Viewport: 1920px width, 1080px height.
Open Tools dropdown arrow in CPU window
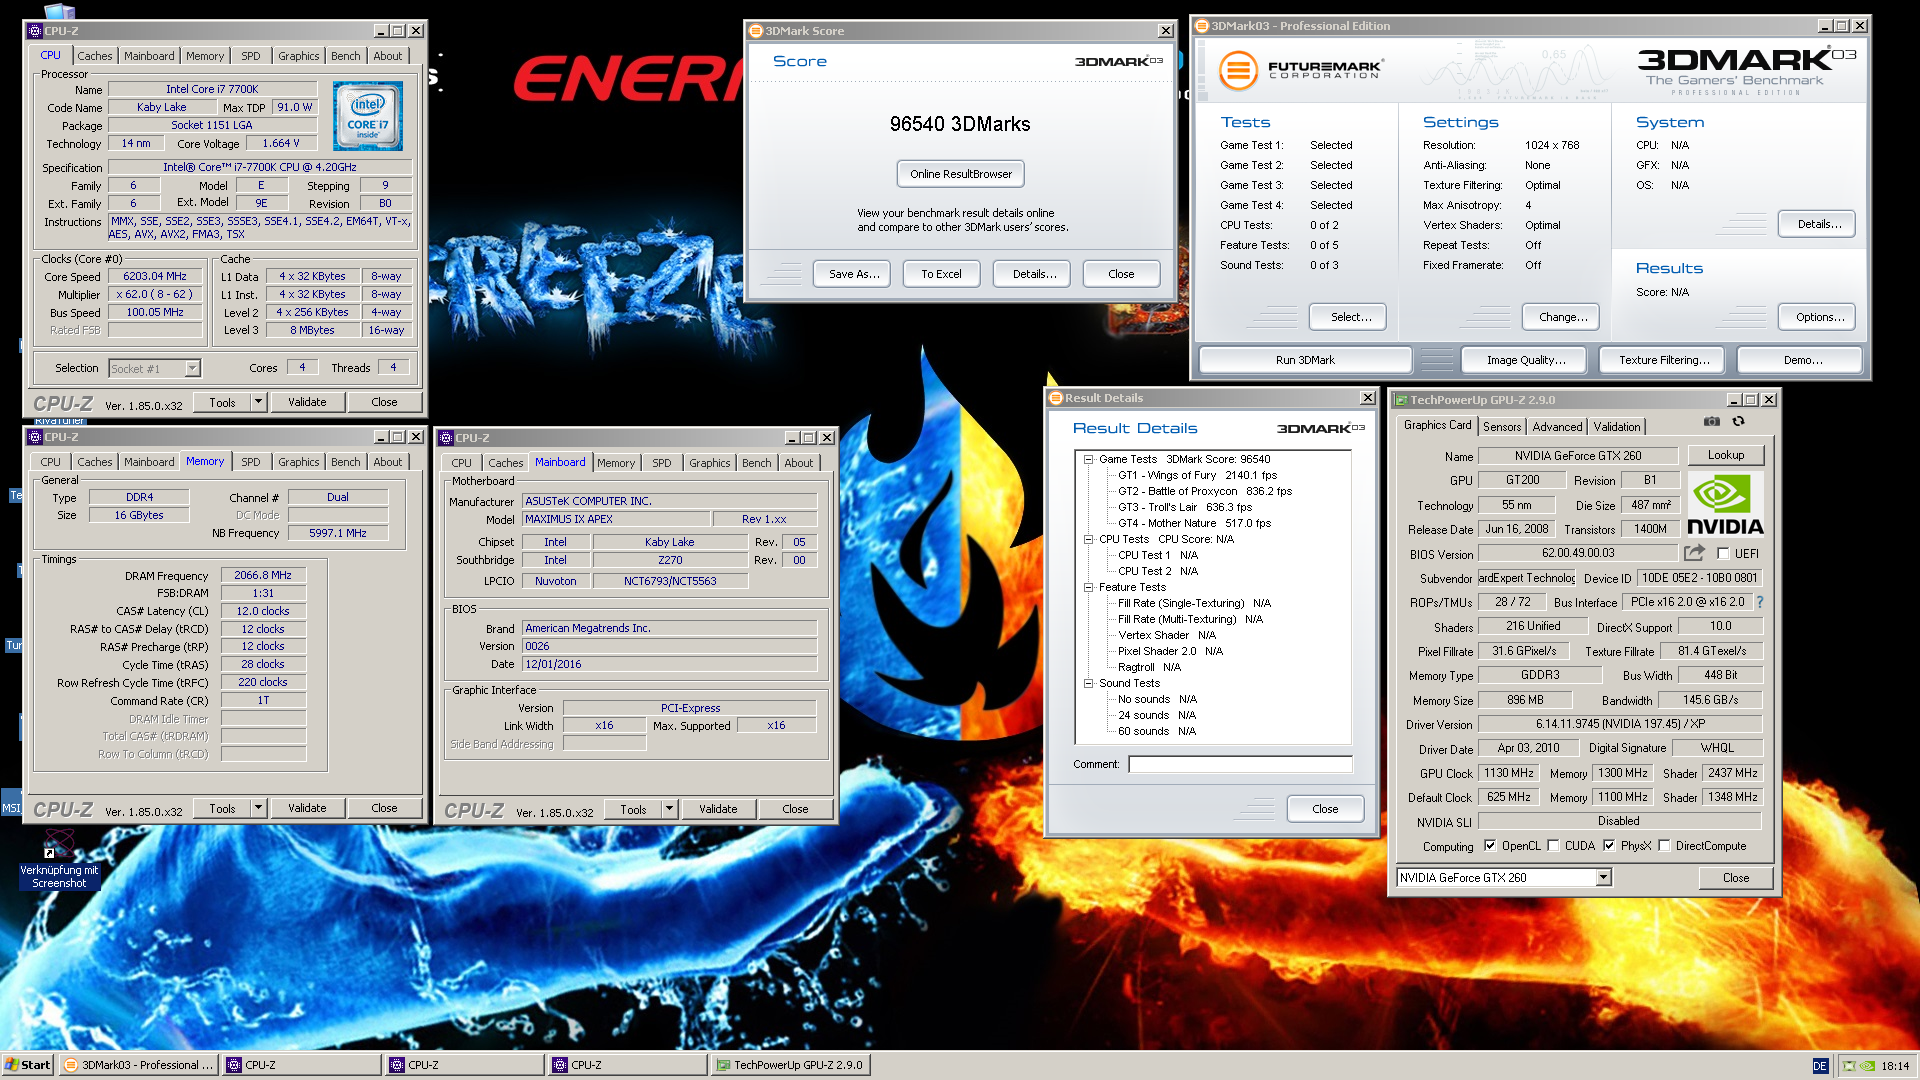coord(258,402)
